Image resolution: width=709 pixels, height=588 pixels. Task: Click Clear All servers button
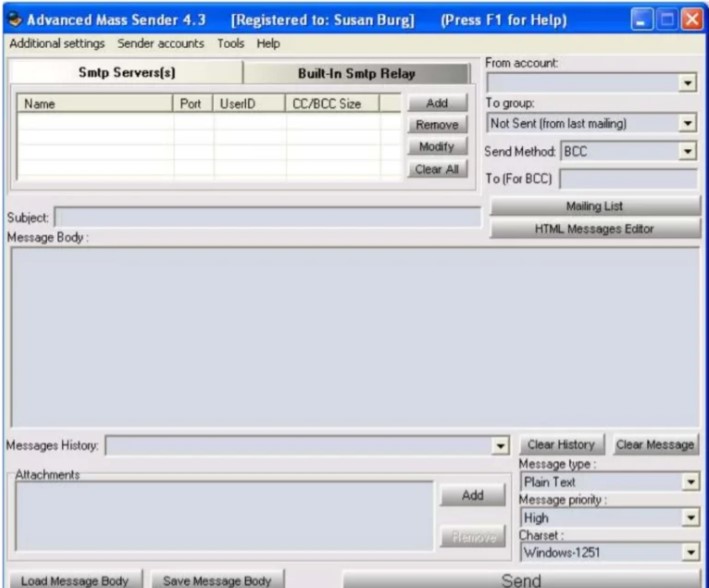[436, 169]
